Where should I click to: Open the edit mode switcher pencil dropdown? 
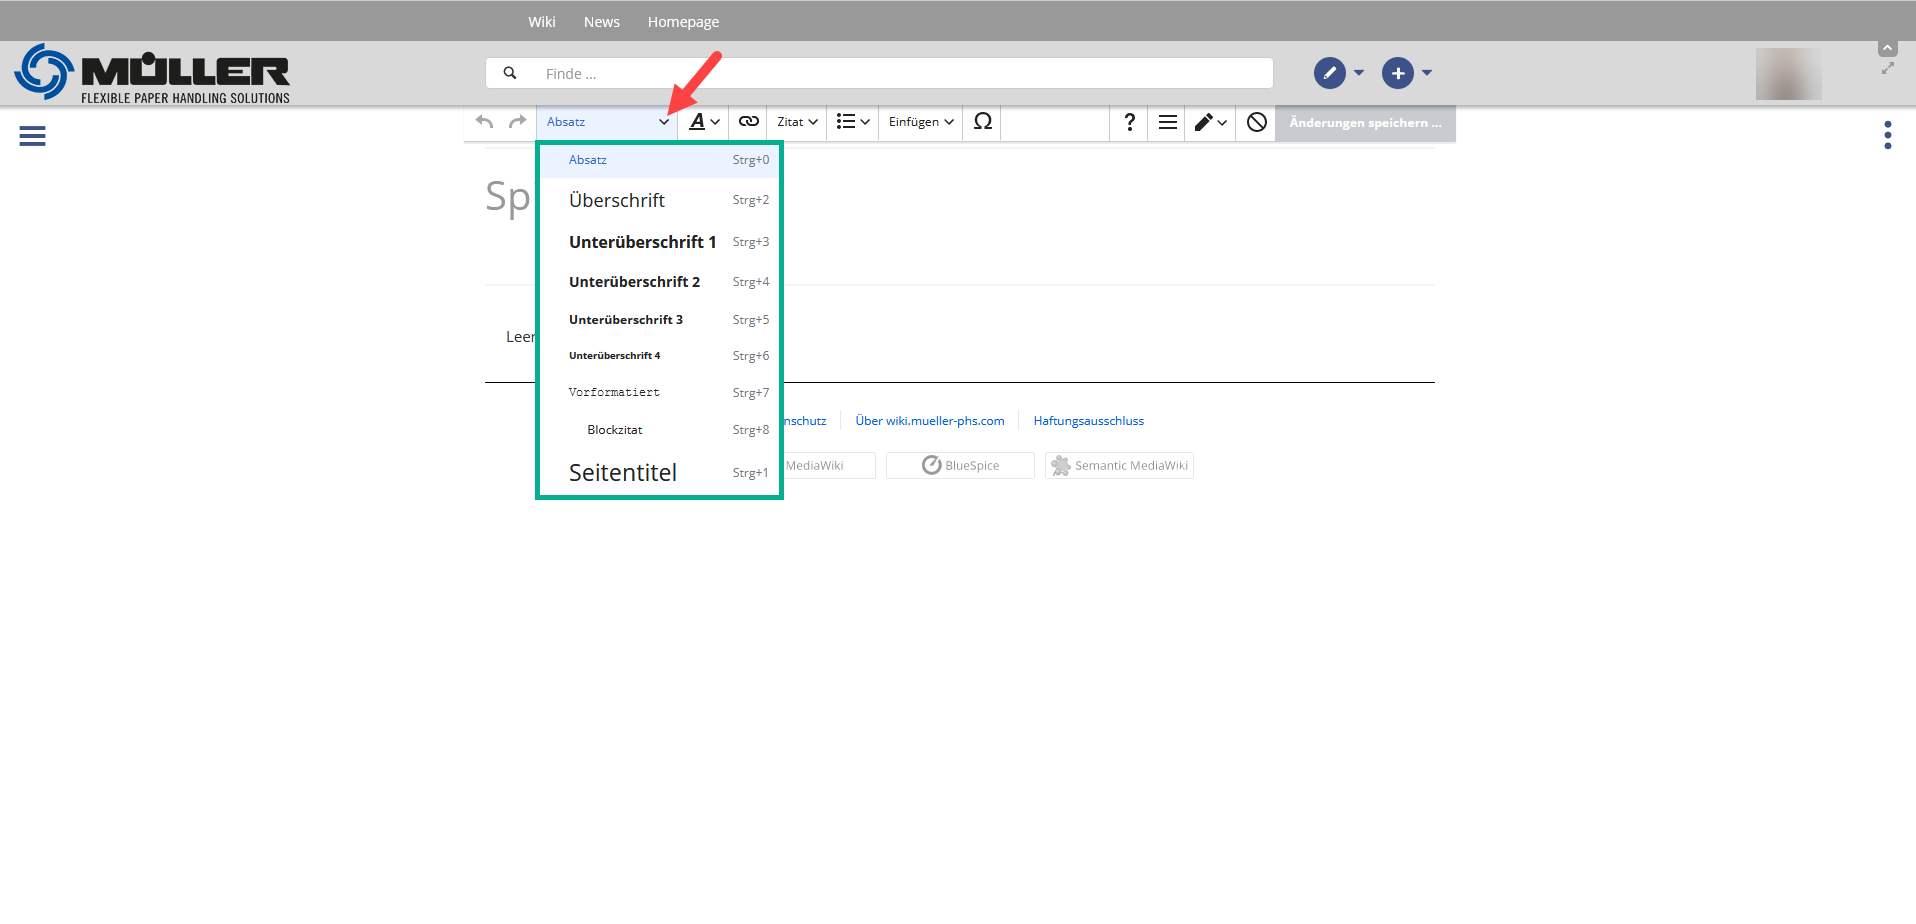pos(1210,122)
